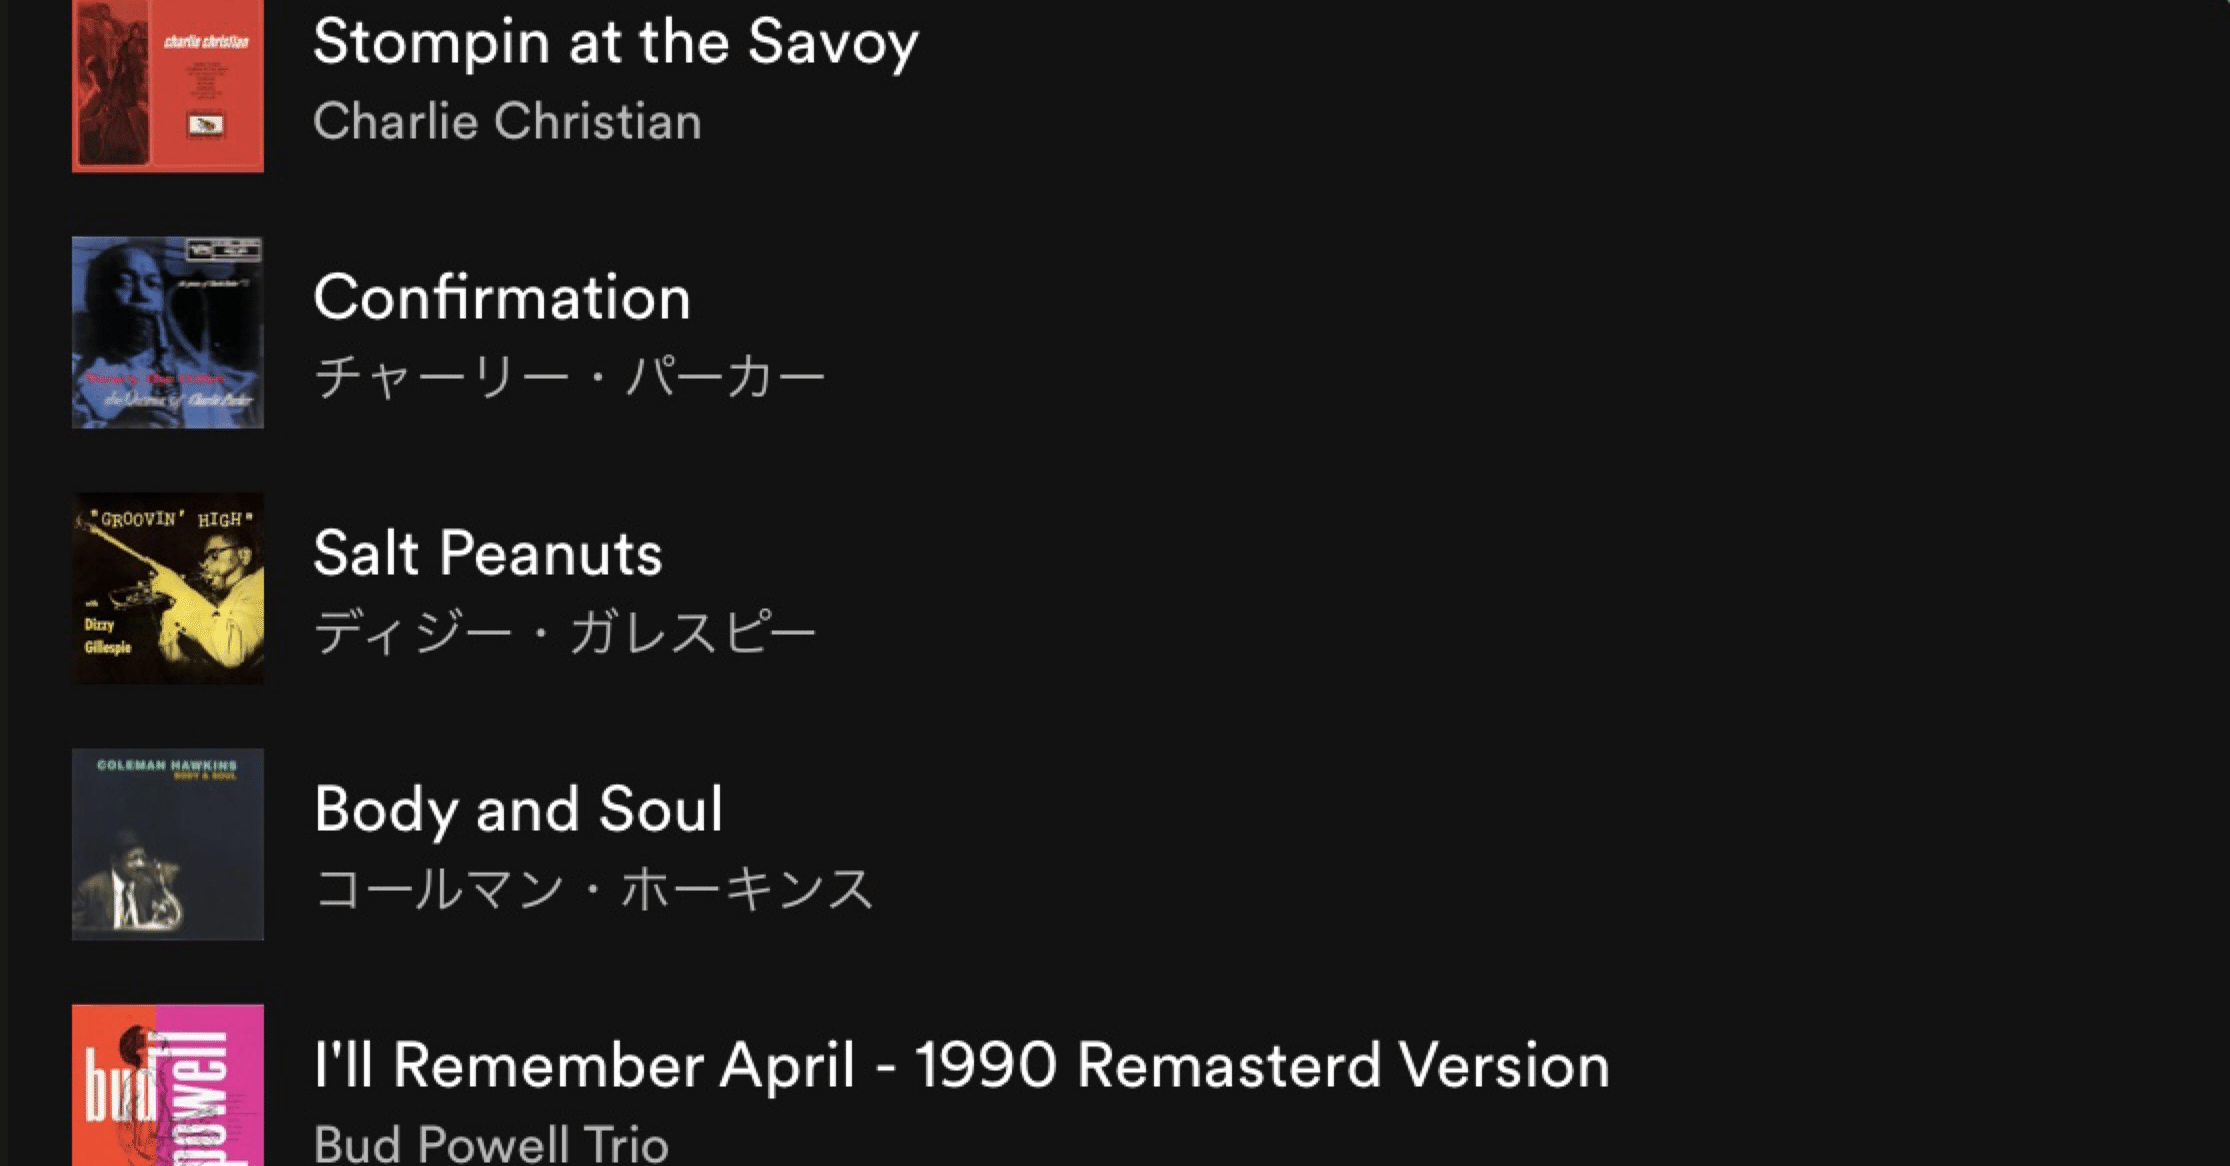Click blank row space beside Body and Soul
Viewport: 2230px width, 1166px height.
[1500, 845]
